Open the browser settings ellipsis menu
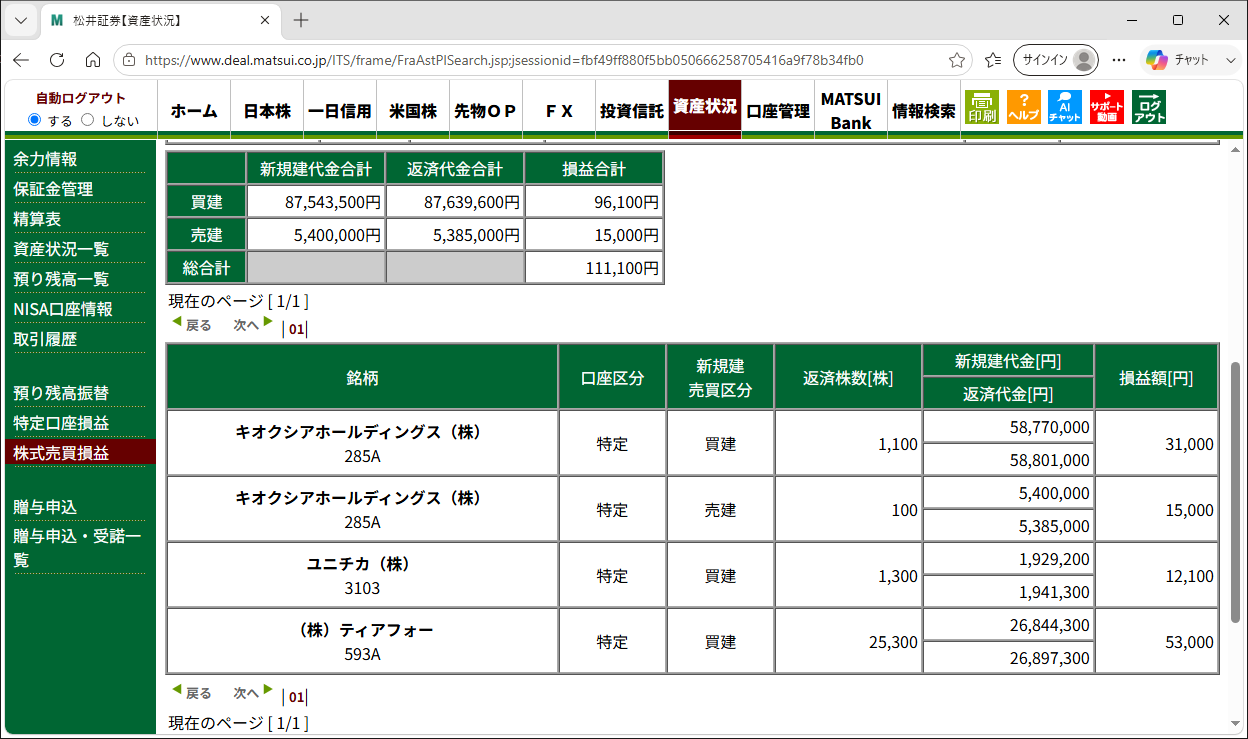This screenshot has width=1248, height=739. pyautogui.click(x=1119, y=60)
